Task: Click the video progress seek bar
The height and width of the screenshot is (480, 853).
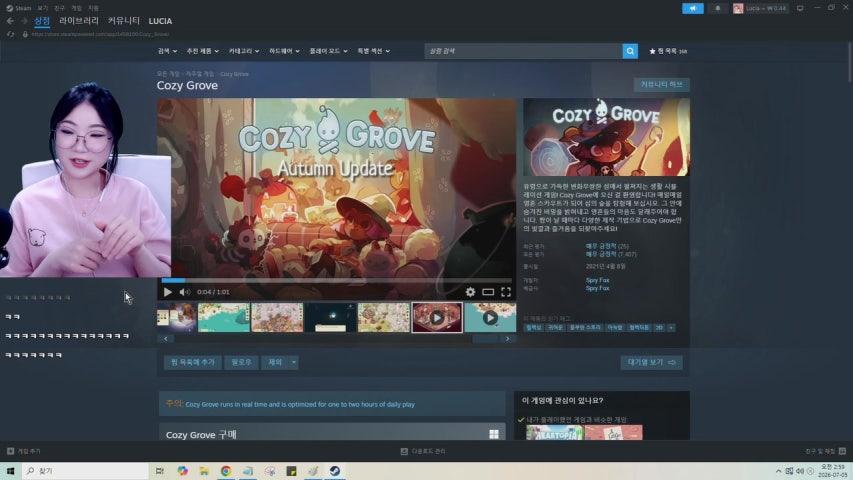Action: pyautogui.click(x=337, y=280)
